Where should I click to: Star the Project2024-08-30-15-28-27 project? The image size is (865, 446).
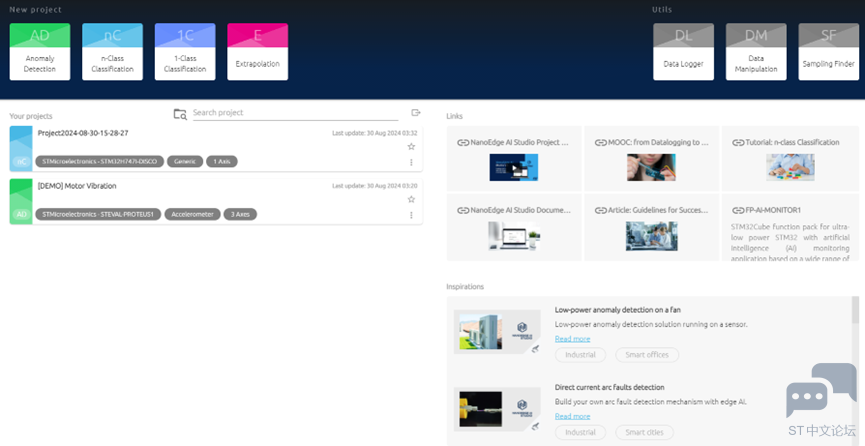coord(411,146)
